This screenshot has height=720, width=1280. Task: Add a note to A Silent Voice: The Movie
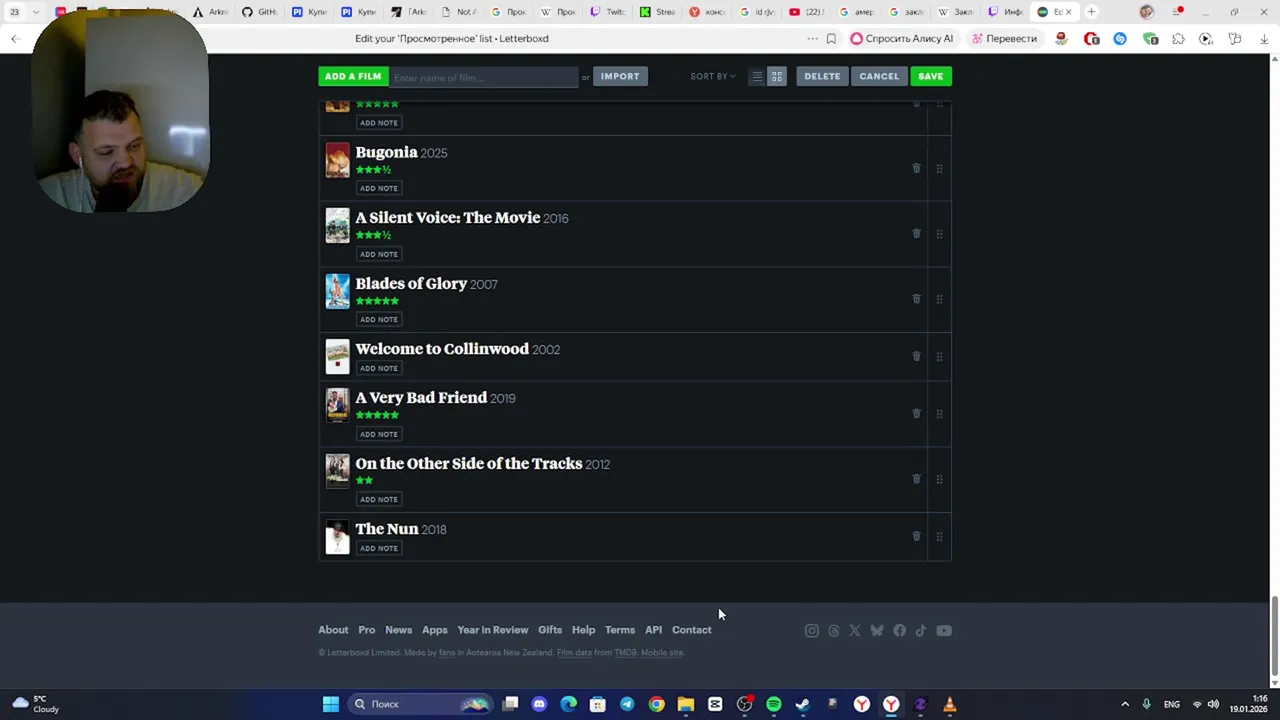coord(379,254)
